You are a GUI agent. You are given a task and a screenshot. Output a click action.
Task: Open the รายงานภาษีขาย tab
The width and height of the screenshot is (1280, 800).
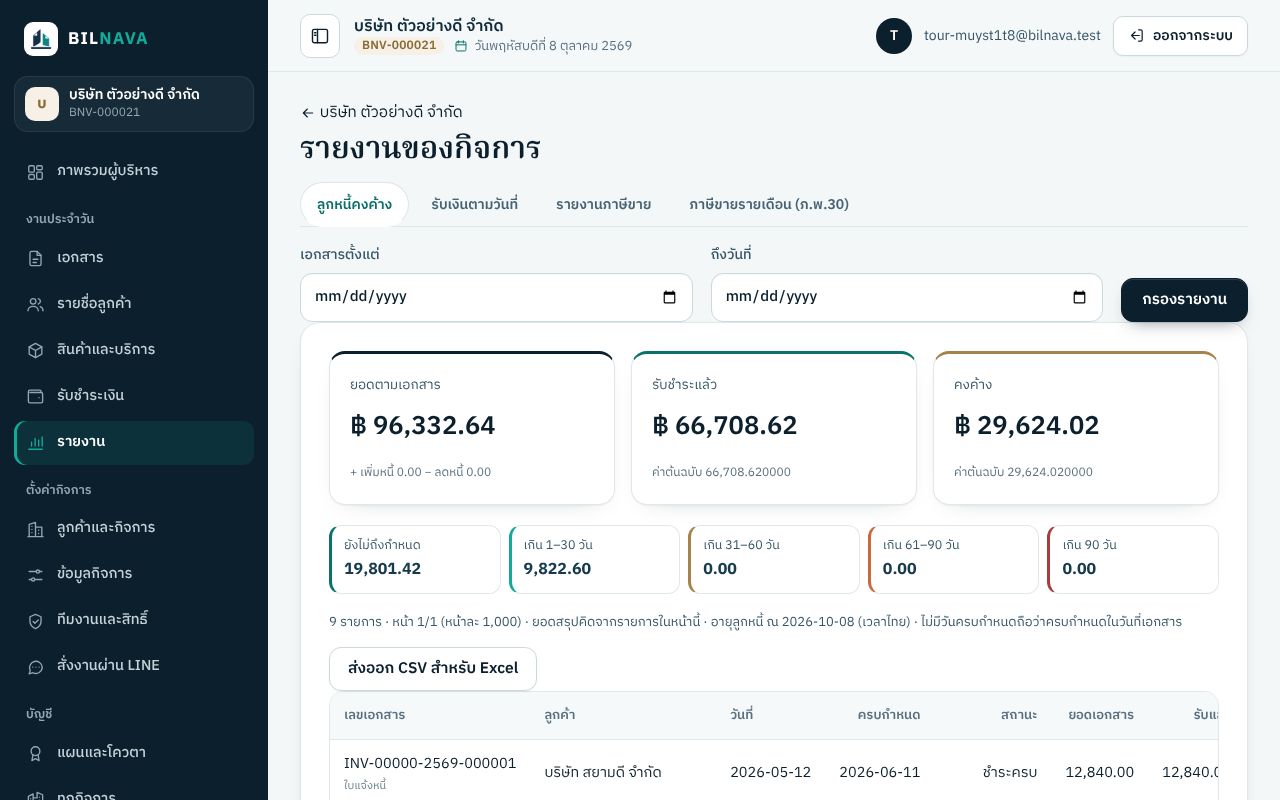(603, 204)
